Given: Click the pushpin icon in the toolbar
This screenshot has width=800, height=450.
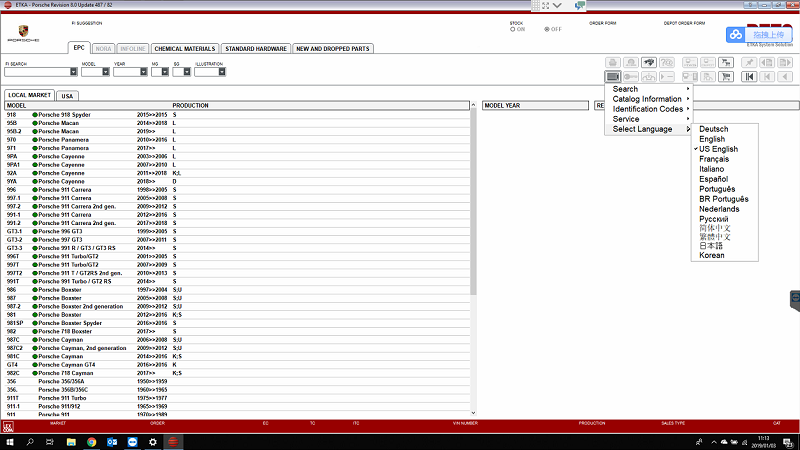Looking at the screenshot, I should [x=749, y=62].
